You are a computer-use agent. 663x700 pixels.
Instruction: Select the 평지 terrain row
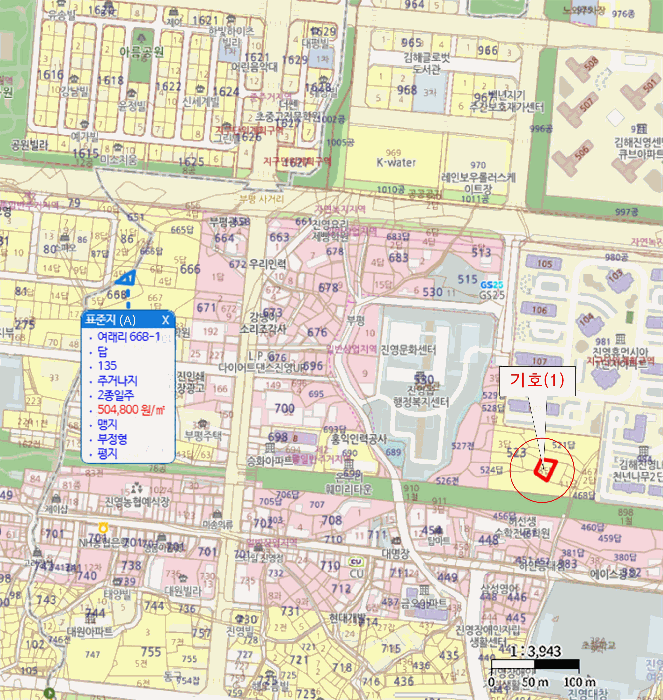click(107, 454)
